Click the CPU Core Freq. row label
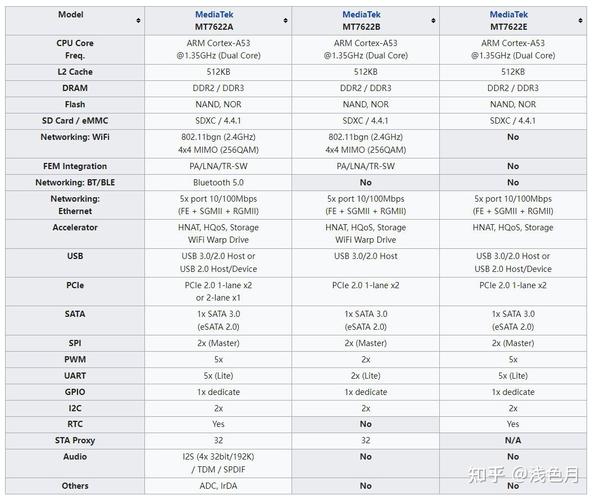Screen dimensions: 596x500 [x=75, y=49]
